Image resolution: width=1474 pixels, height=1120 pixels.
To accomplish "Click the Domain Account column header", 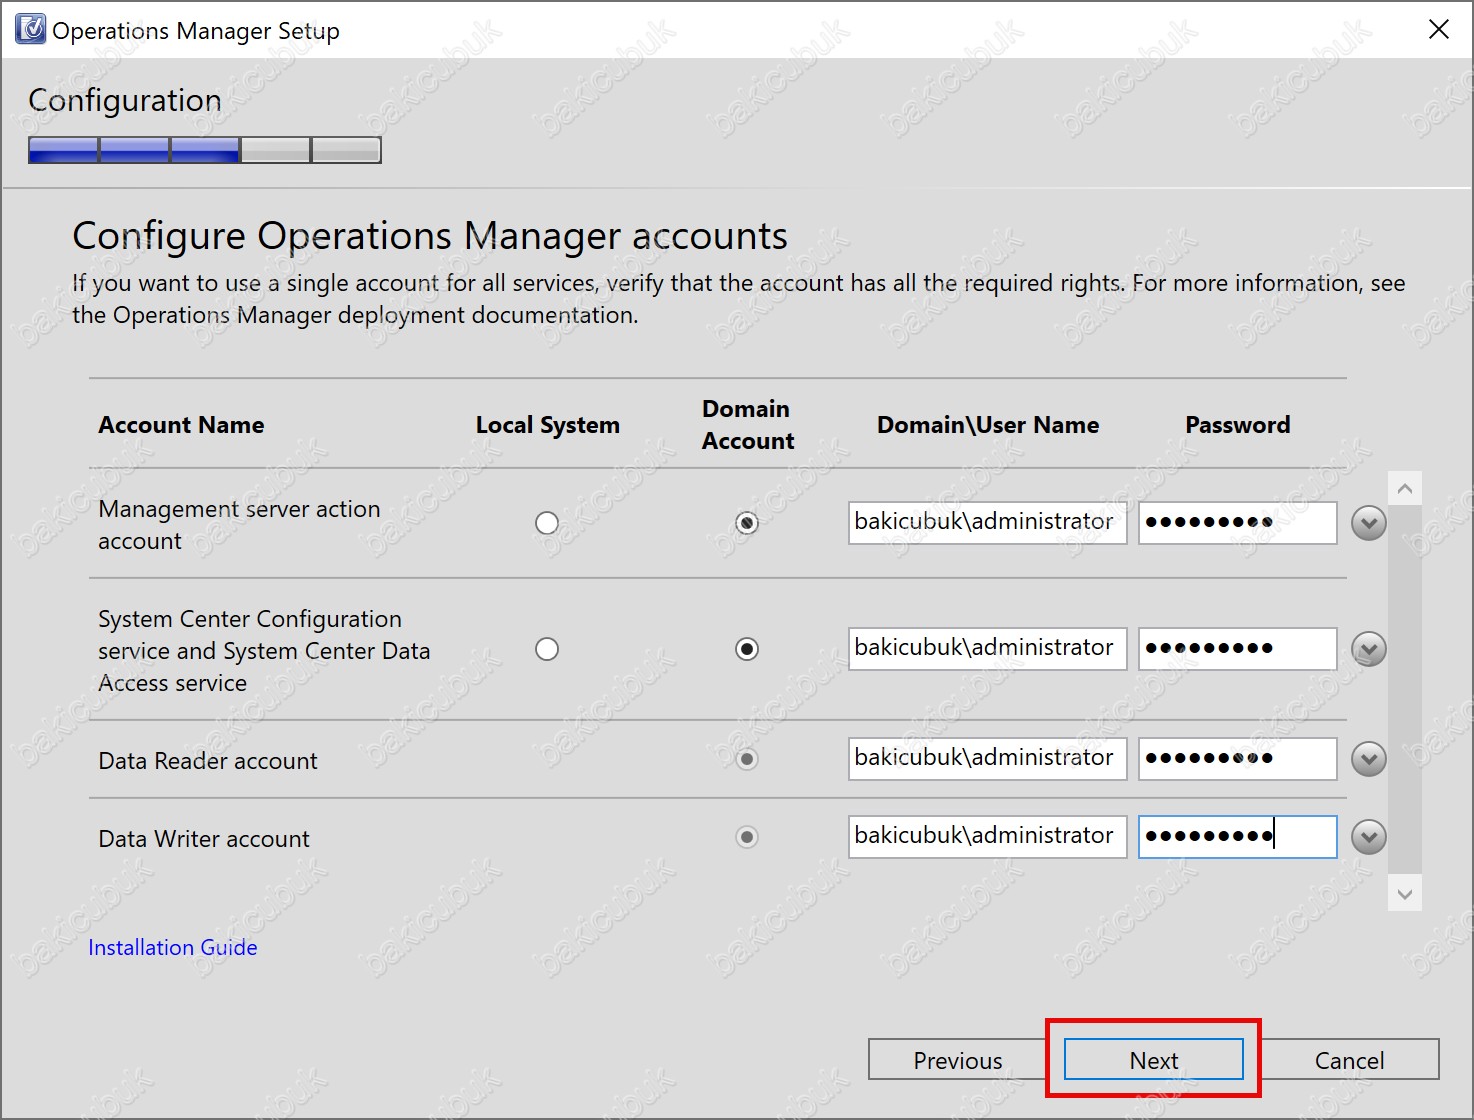I will click(x=747, y=425).
